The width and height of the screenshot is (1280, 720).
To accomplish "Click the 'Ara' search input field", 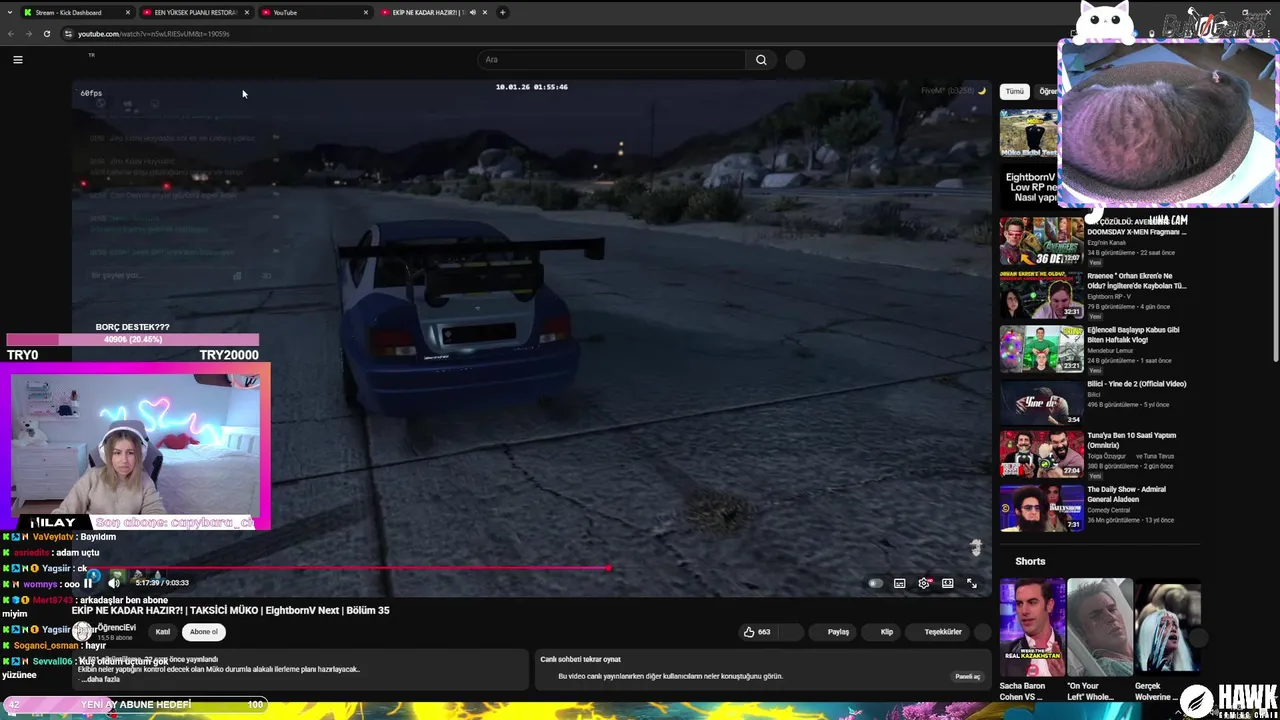I will 612,60.
